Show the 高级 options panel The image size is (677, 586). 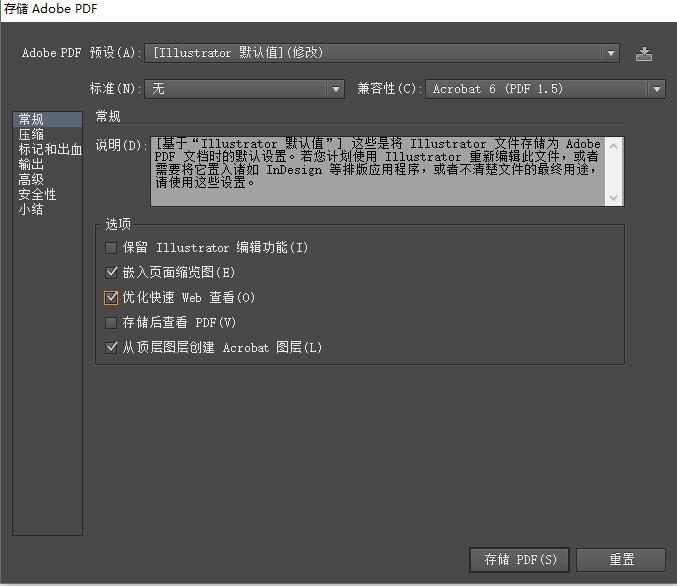[x=31, y=179]
